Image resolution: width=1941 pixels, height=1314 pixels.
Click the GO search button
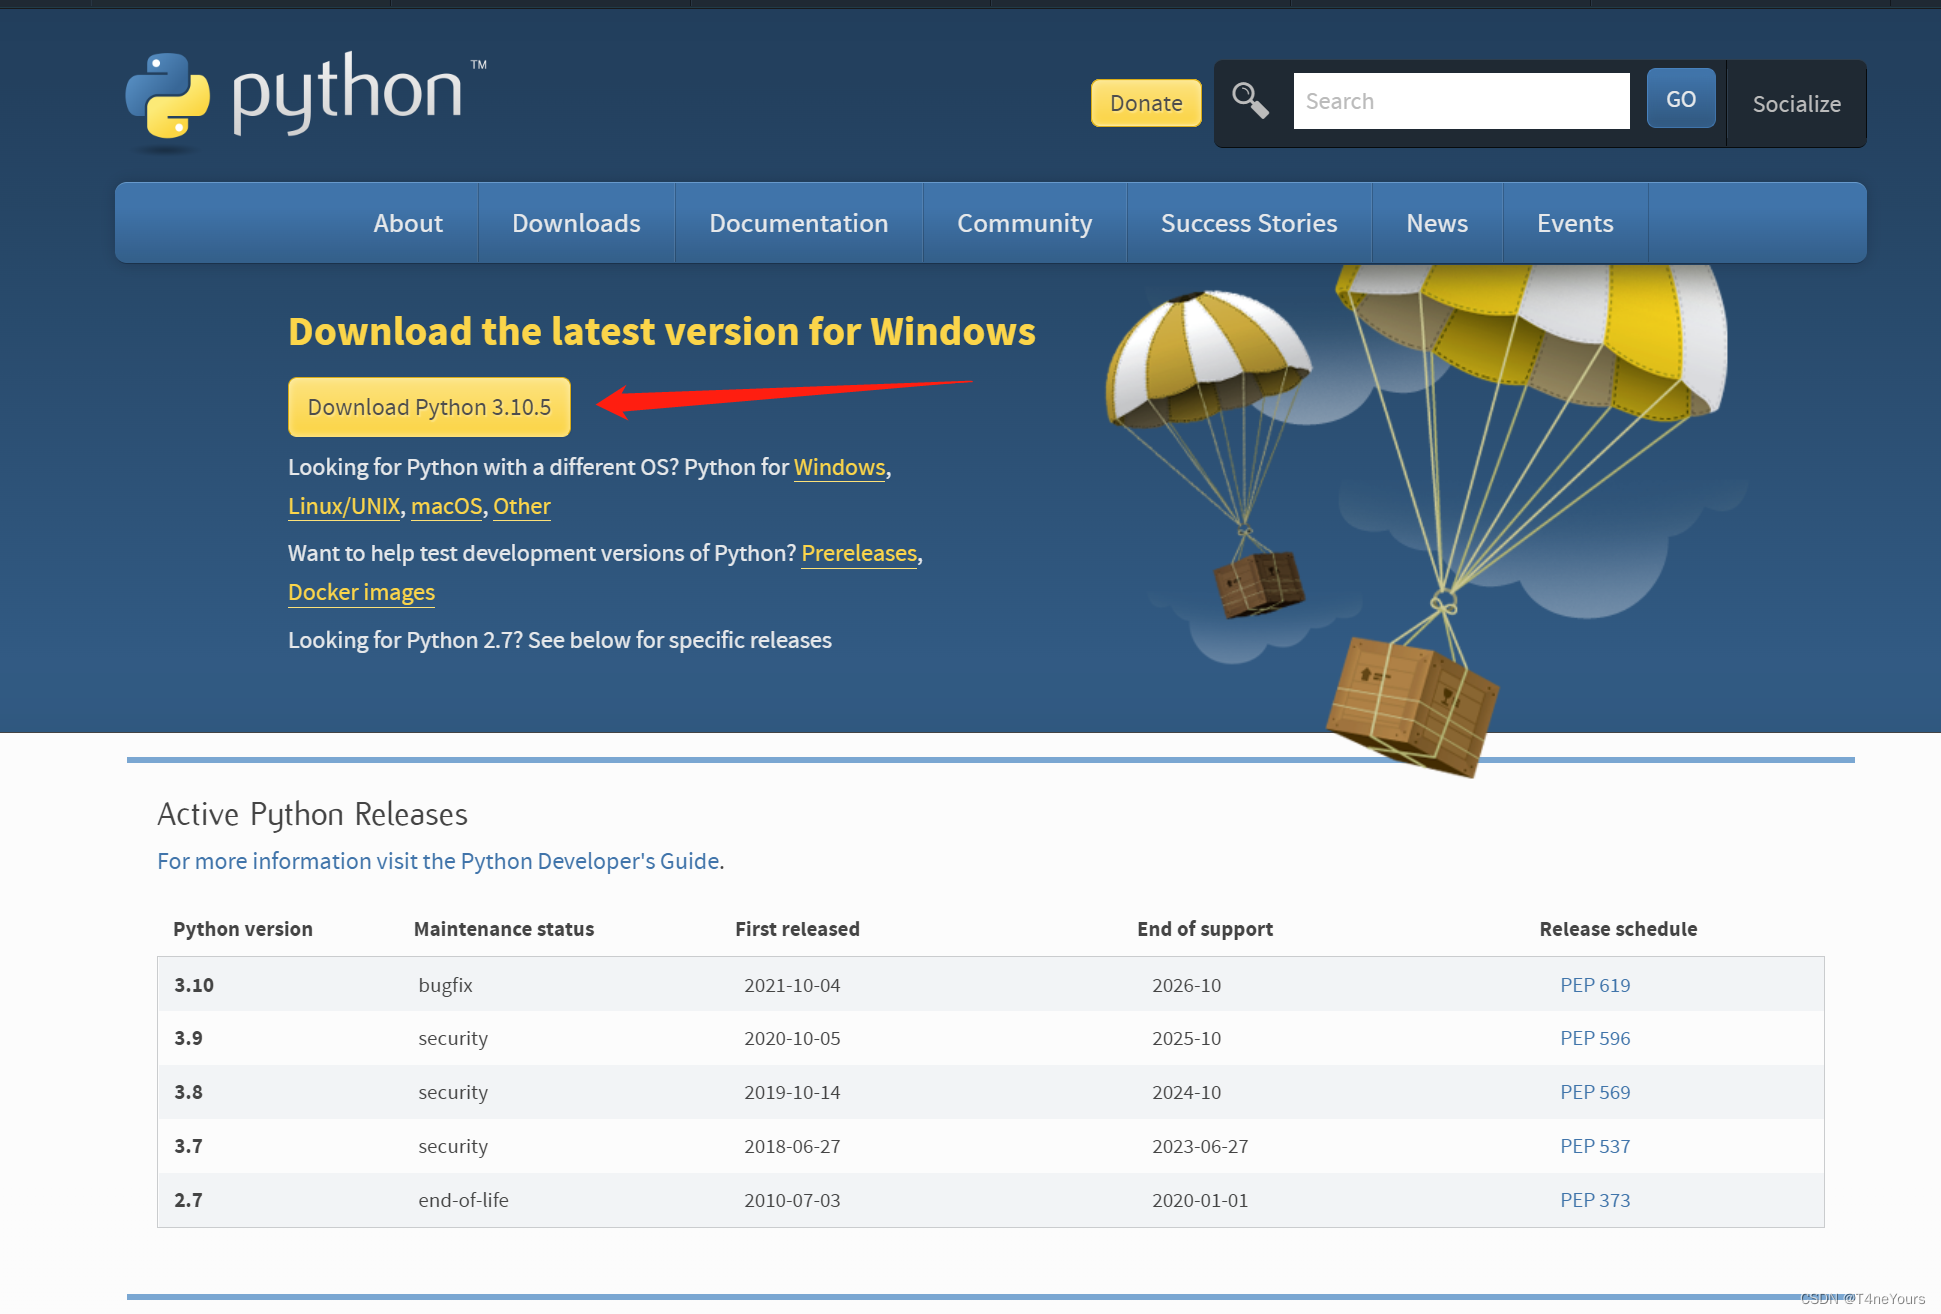coord(1681,99)
